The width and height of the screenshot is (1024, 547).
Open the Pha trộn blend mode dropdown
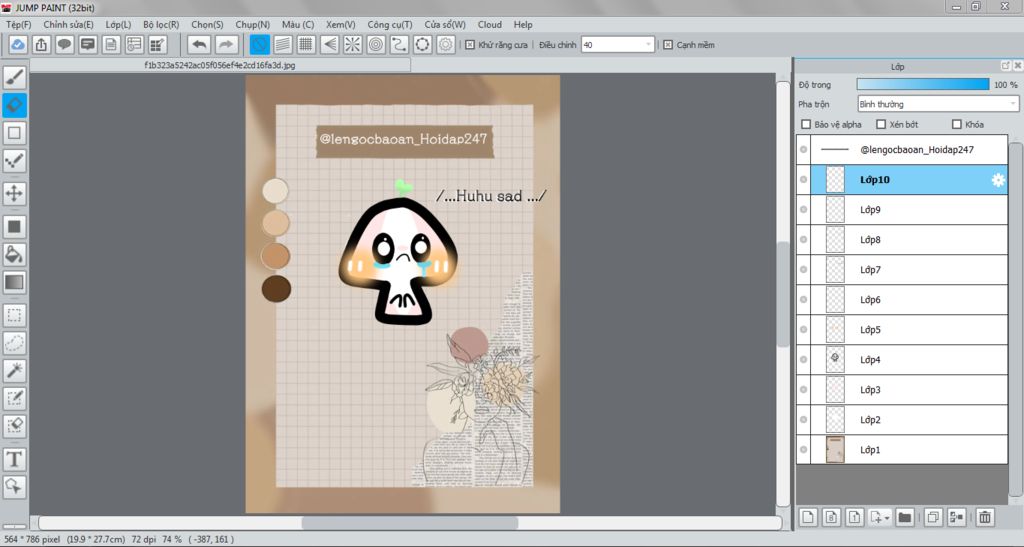pos(938,104)
